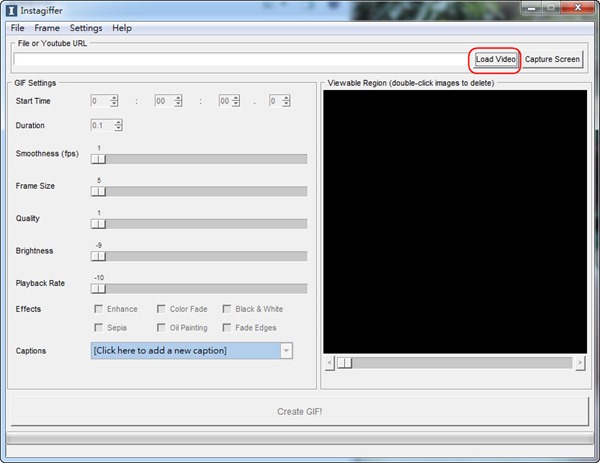The image size is (600, 463).
Task: Click the left arrow of the preview scrollbar
Action: [x=330, y=363]
